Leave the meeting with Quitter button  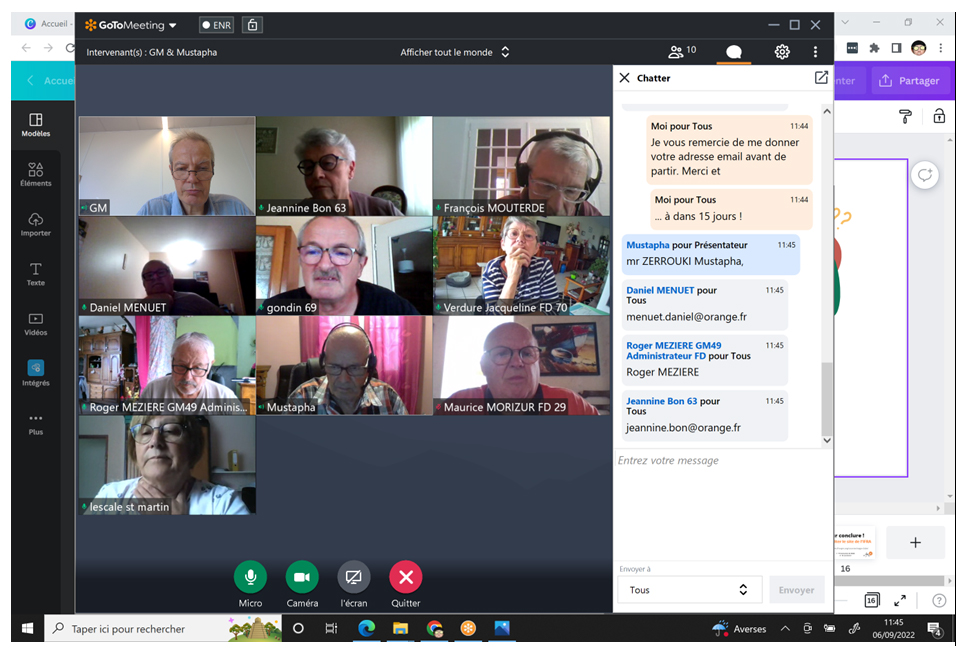[406, 577]
